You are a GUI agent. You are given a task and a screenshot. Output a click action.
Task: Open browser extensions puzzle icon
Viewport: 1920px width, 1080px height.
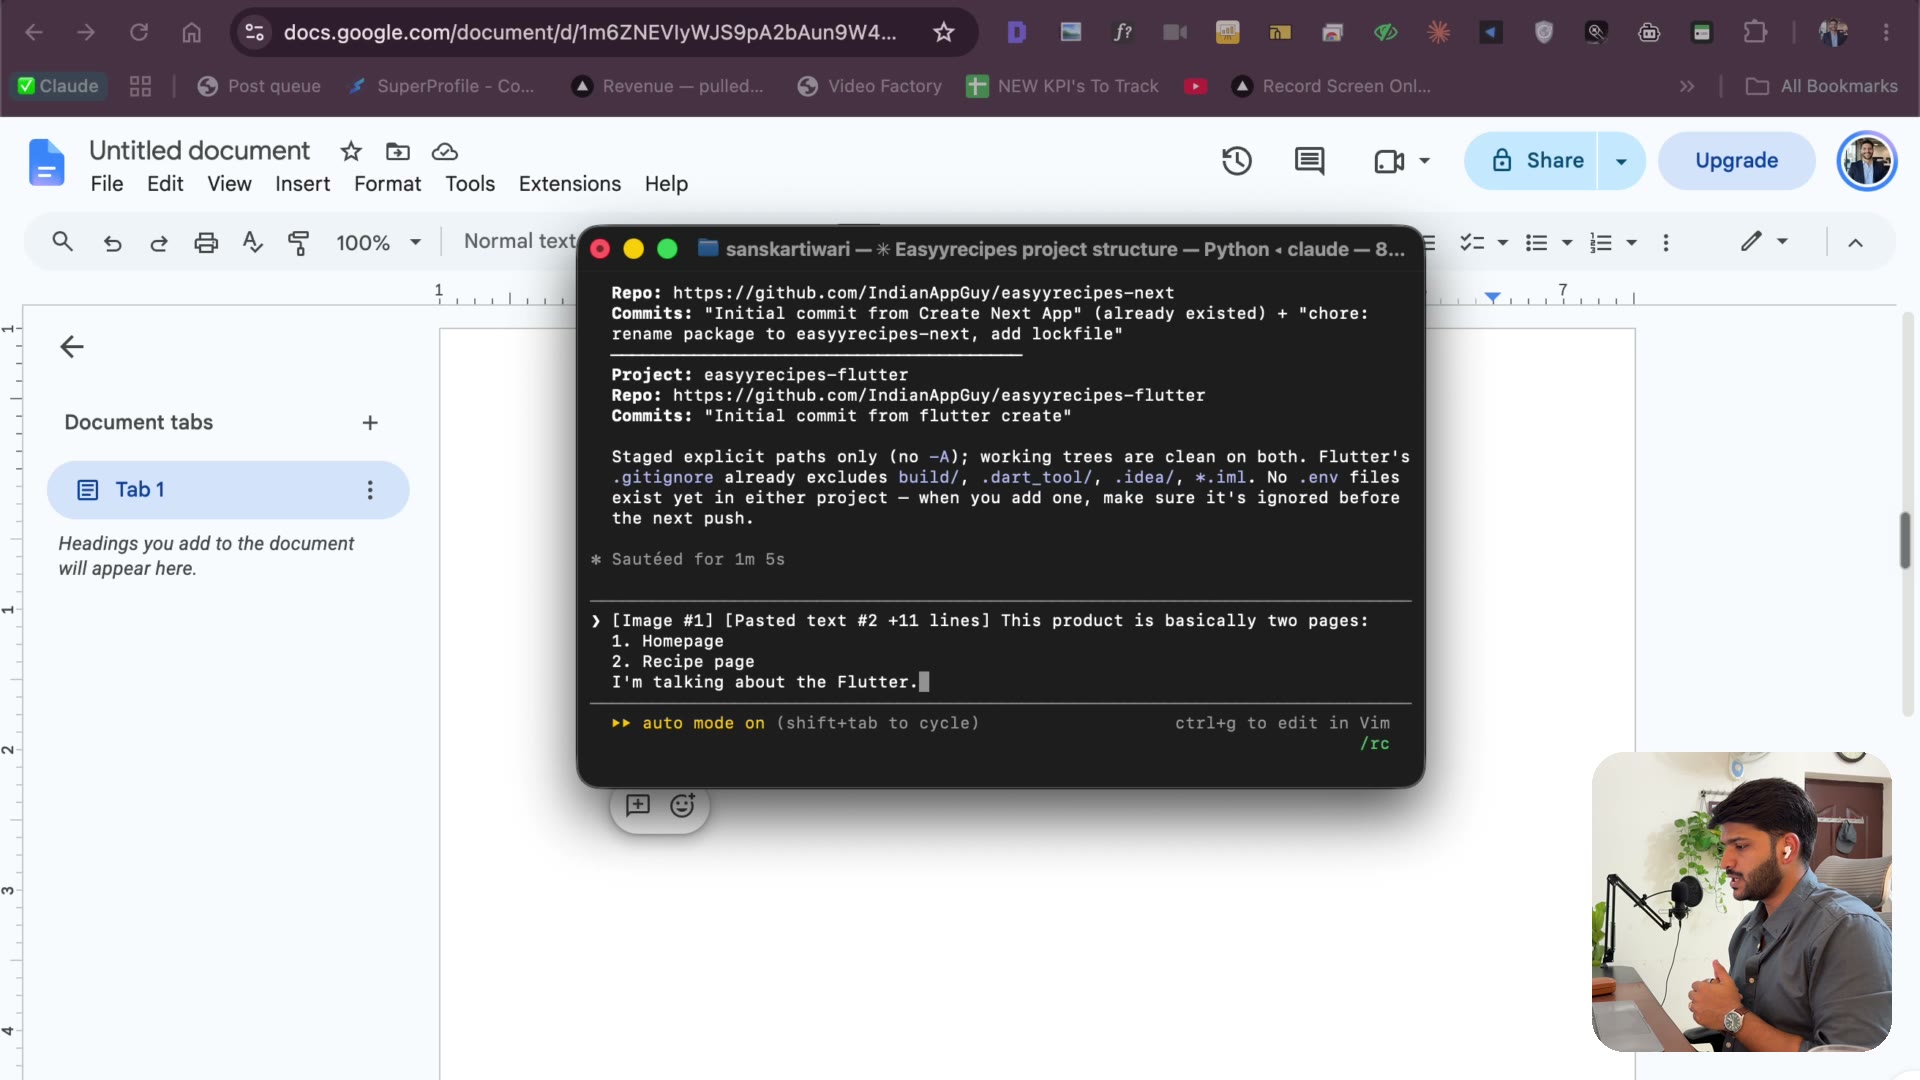(1755, 33)
